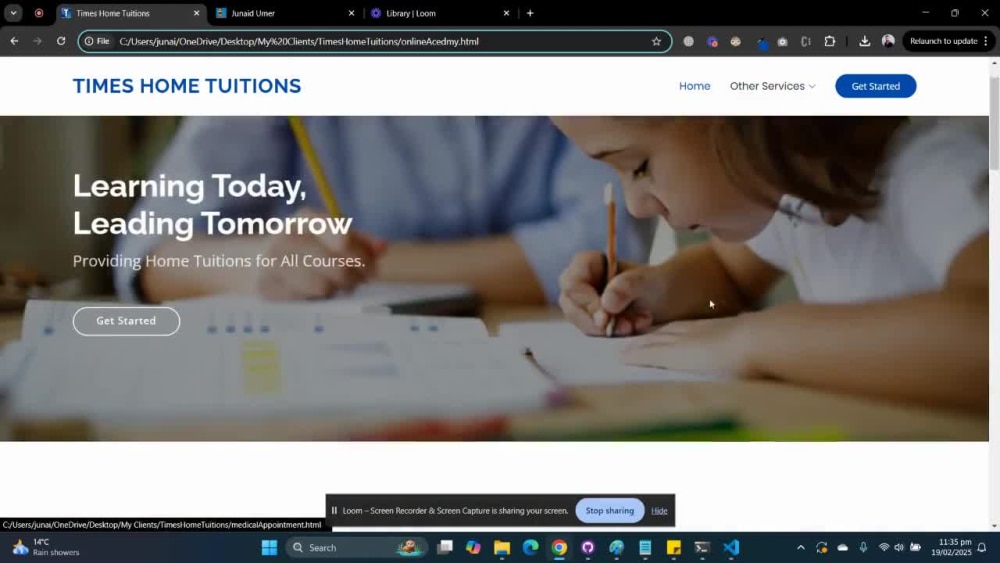Launch Copilot from the taskbar
The image size is (1000, 563).
tap(473, 548)
